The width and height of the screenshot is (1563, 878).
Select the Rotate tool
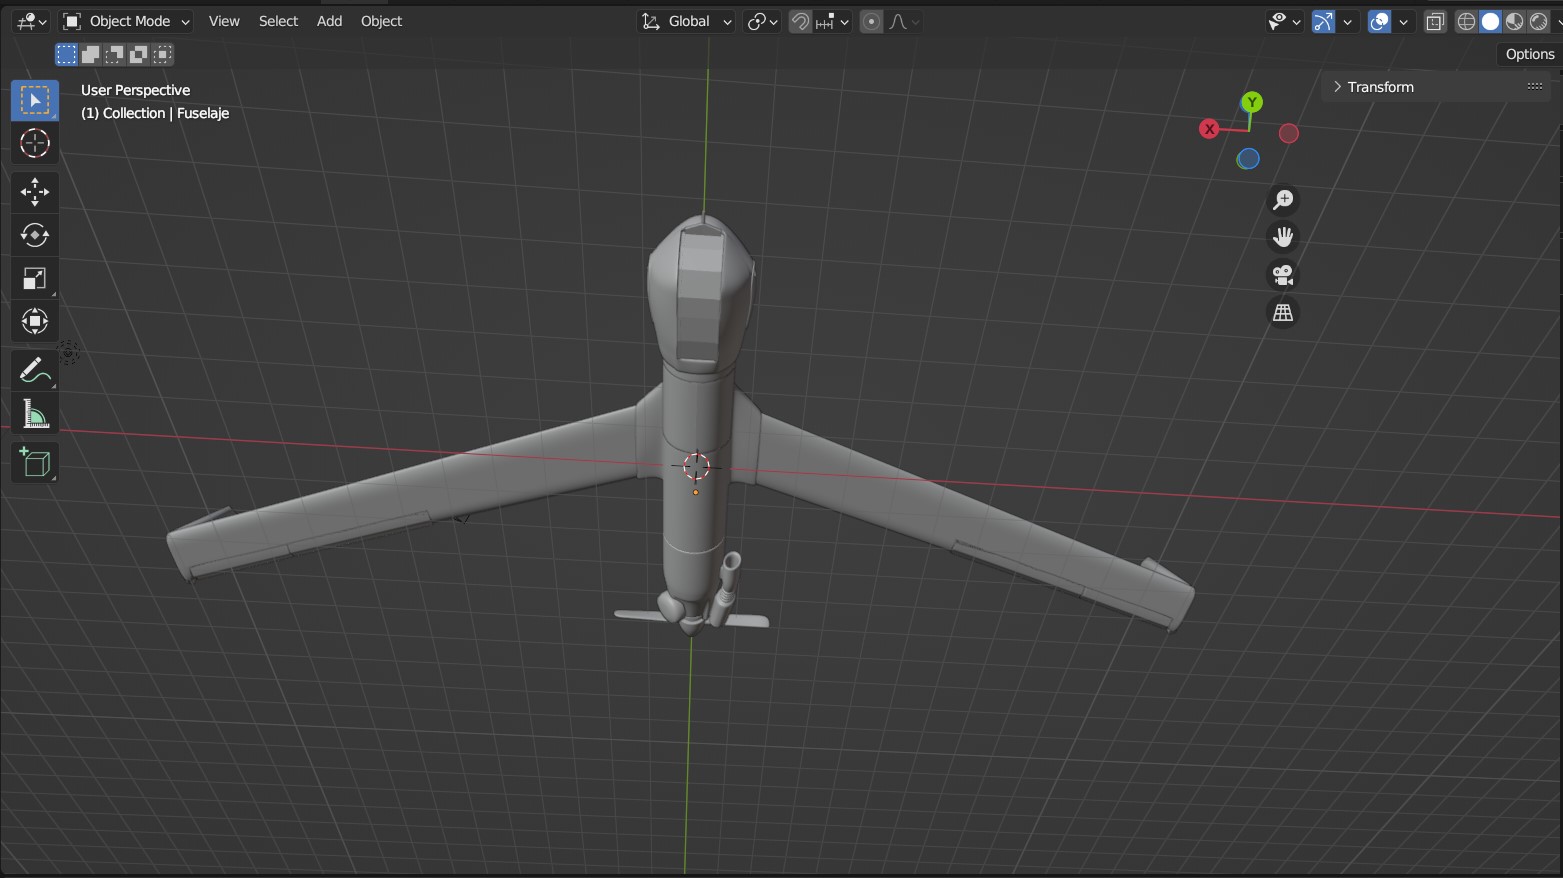(x=34, y=234)
